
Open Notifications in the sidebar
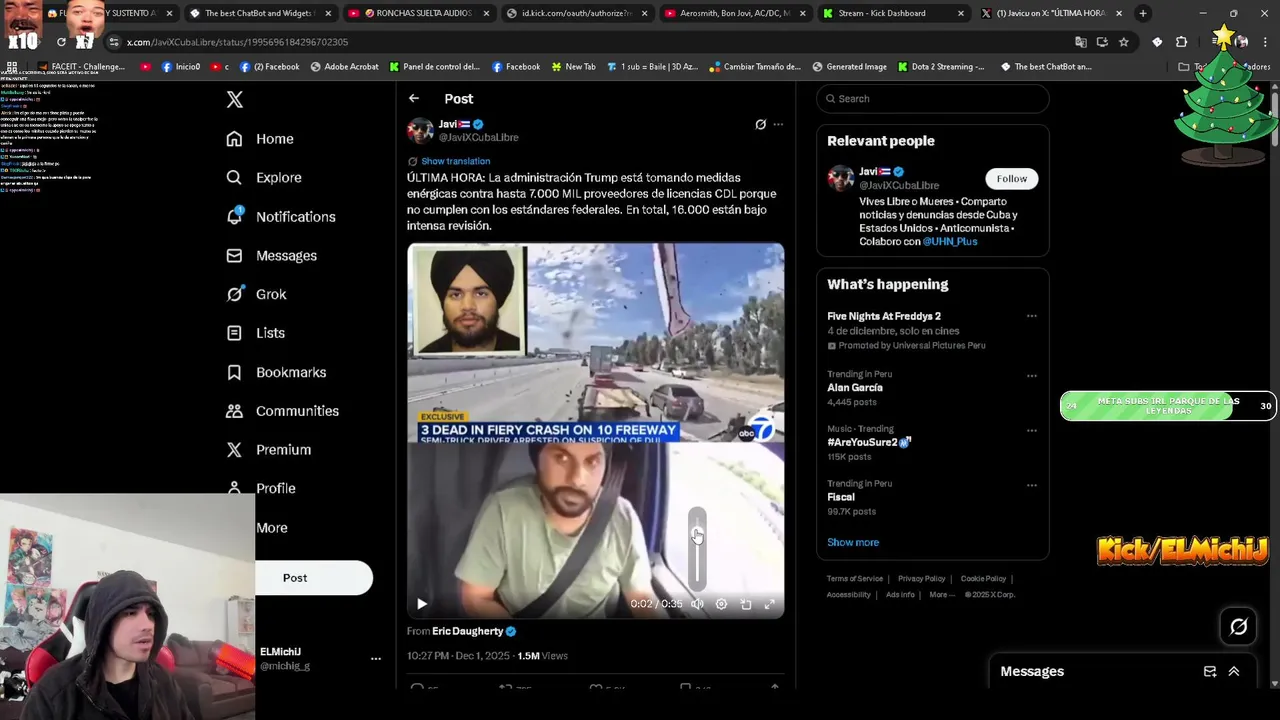tap(281, 217)
